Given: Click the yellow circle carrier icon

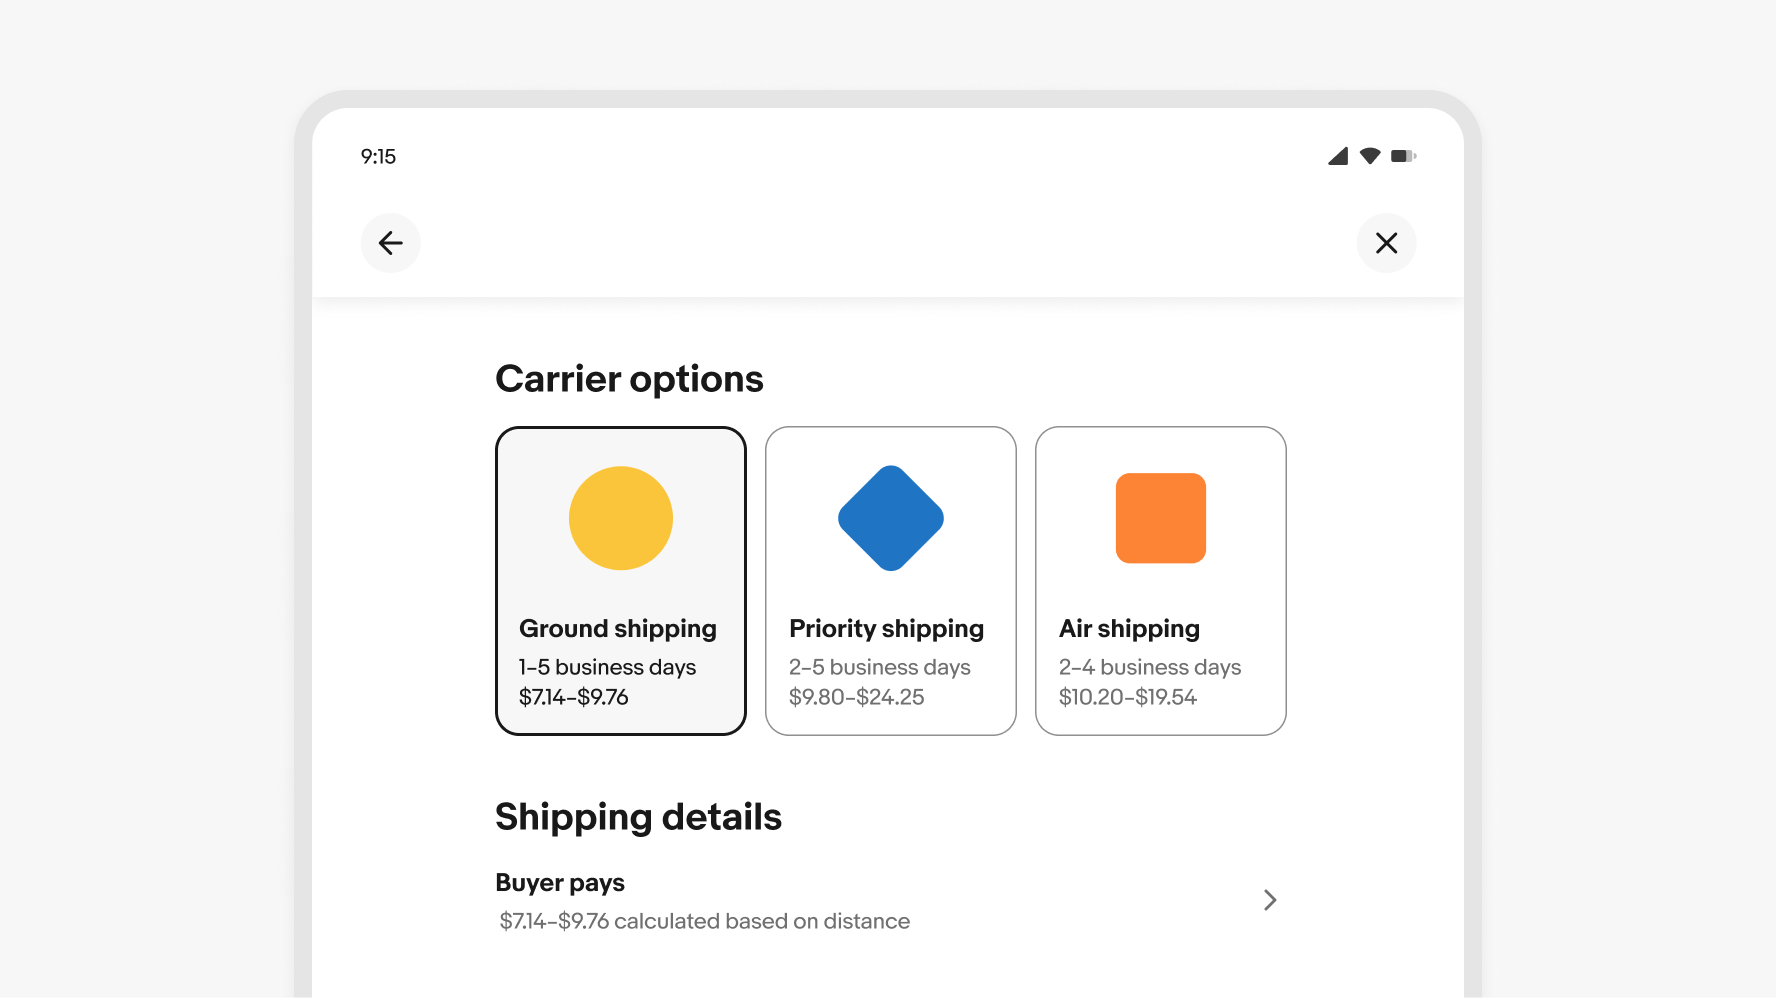Looking at the screenshot, I should (x=621, y=518).
